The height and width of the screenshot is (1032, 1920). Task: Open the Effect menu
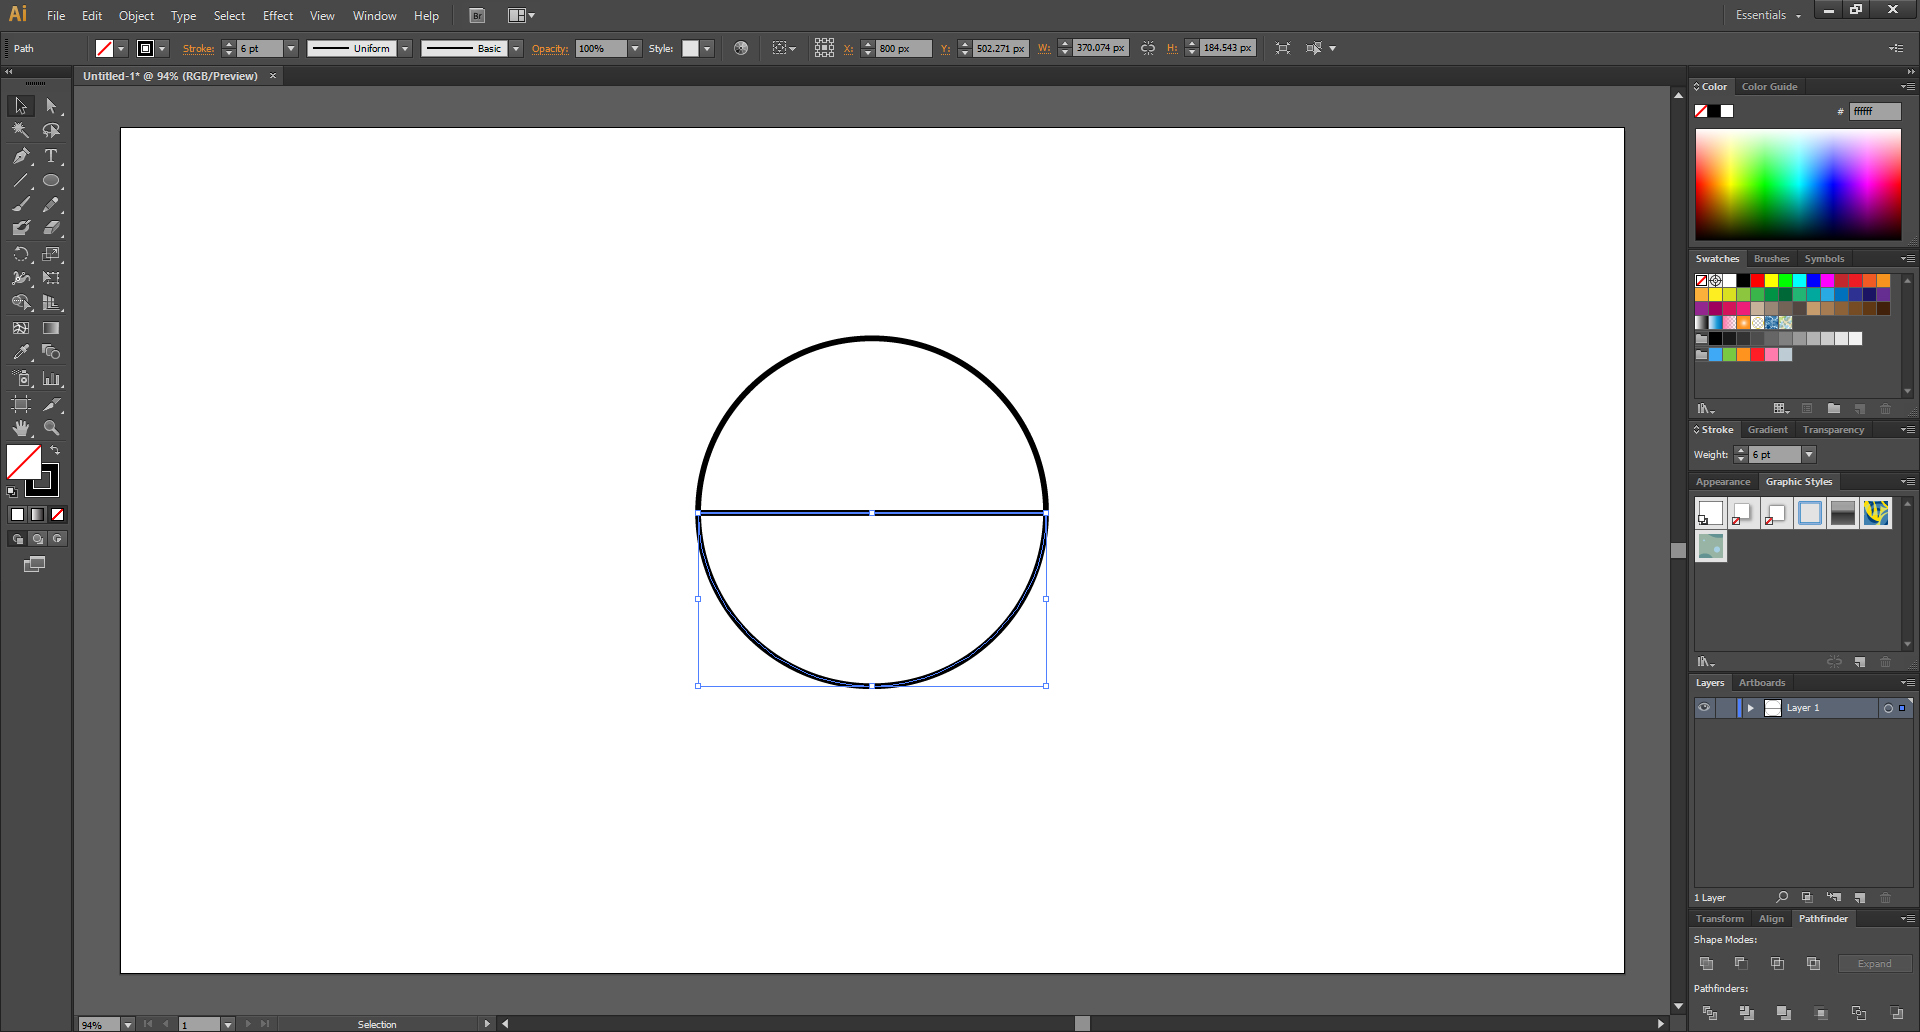[278, 16]
